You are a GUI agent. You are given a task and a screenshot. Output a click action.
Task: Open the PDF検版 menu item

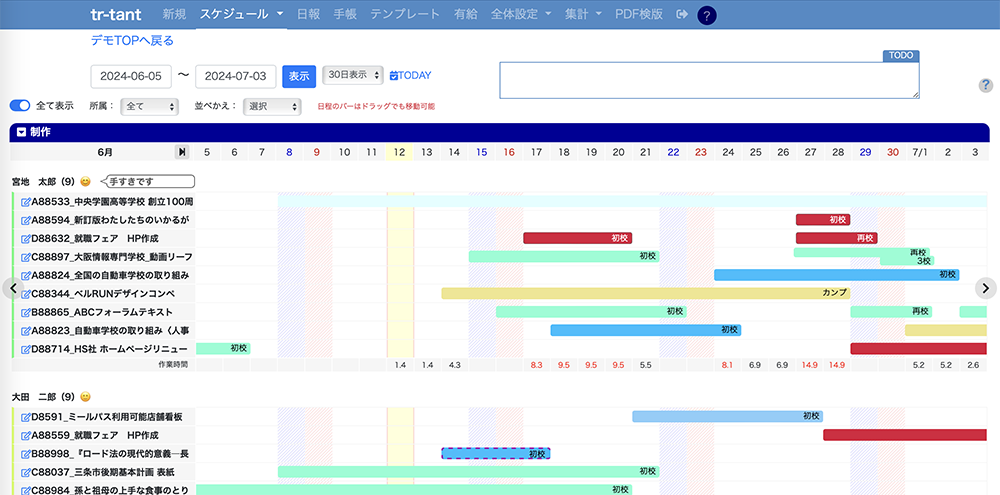[x=639, y=14]
